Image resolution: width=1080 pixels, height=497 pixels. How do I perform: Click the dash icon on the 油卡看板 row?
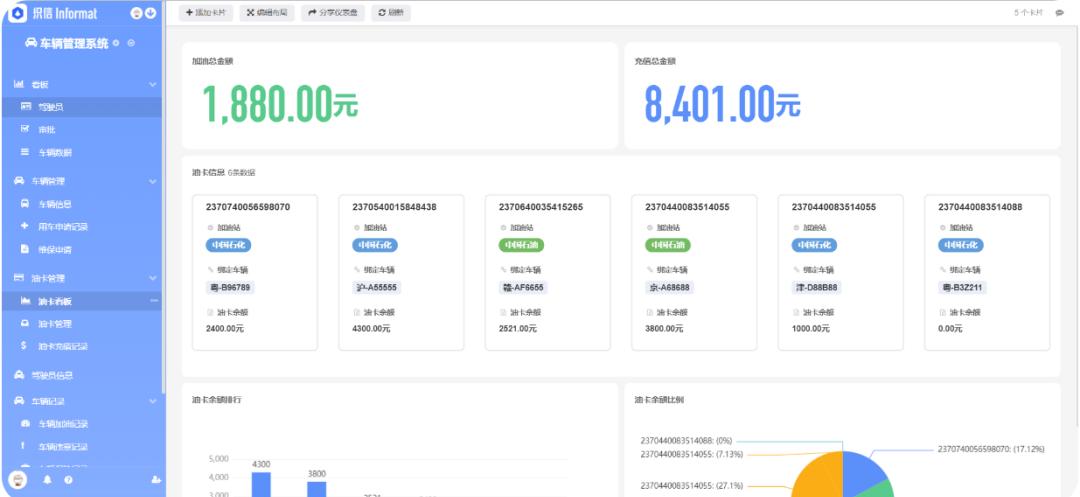(154, 301)
